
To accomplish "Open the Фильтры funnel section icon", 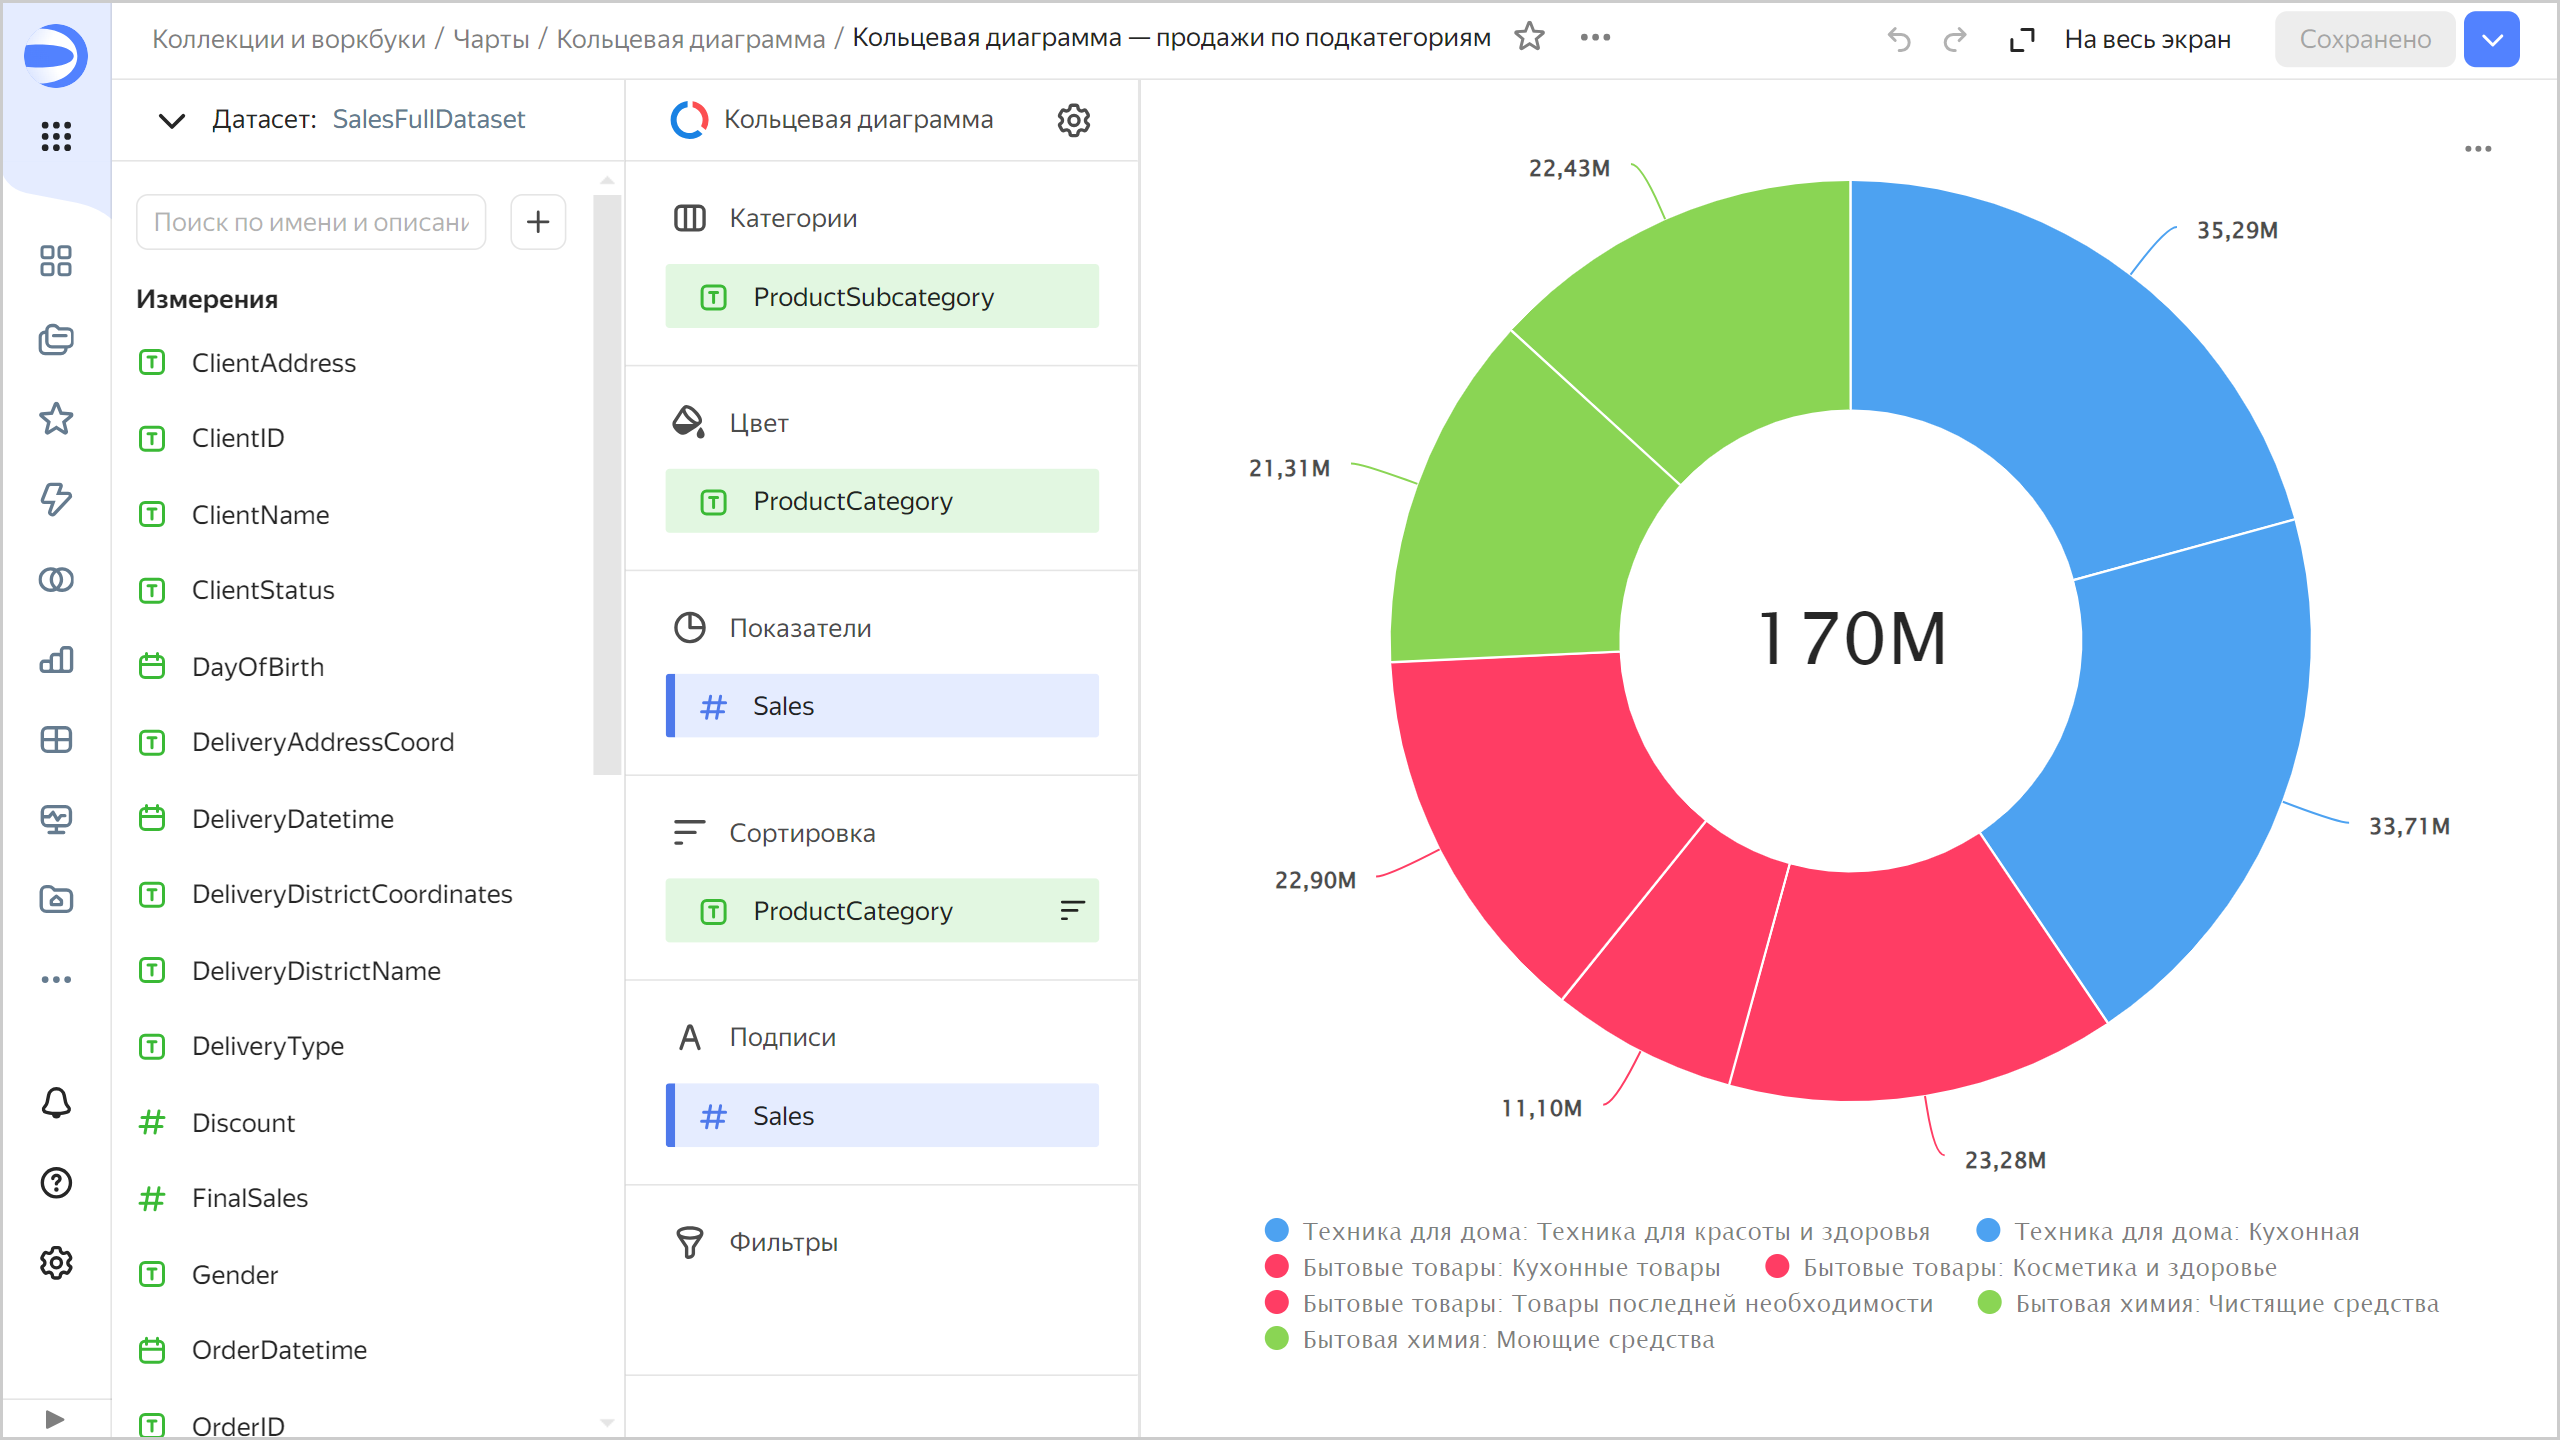I will (x=689, y=1242).
